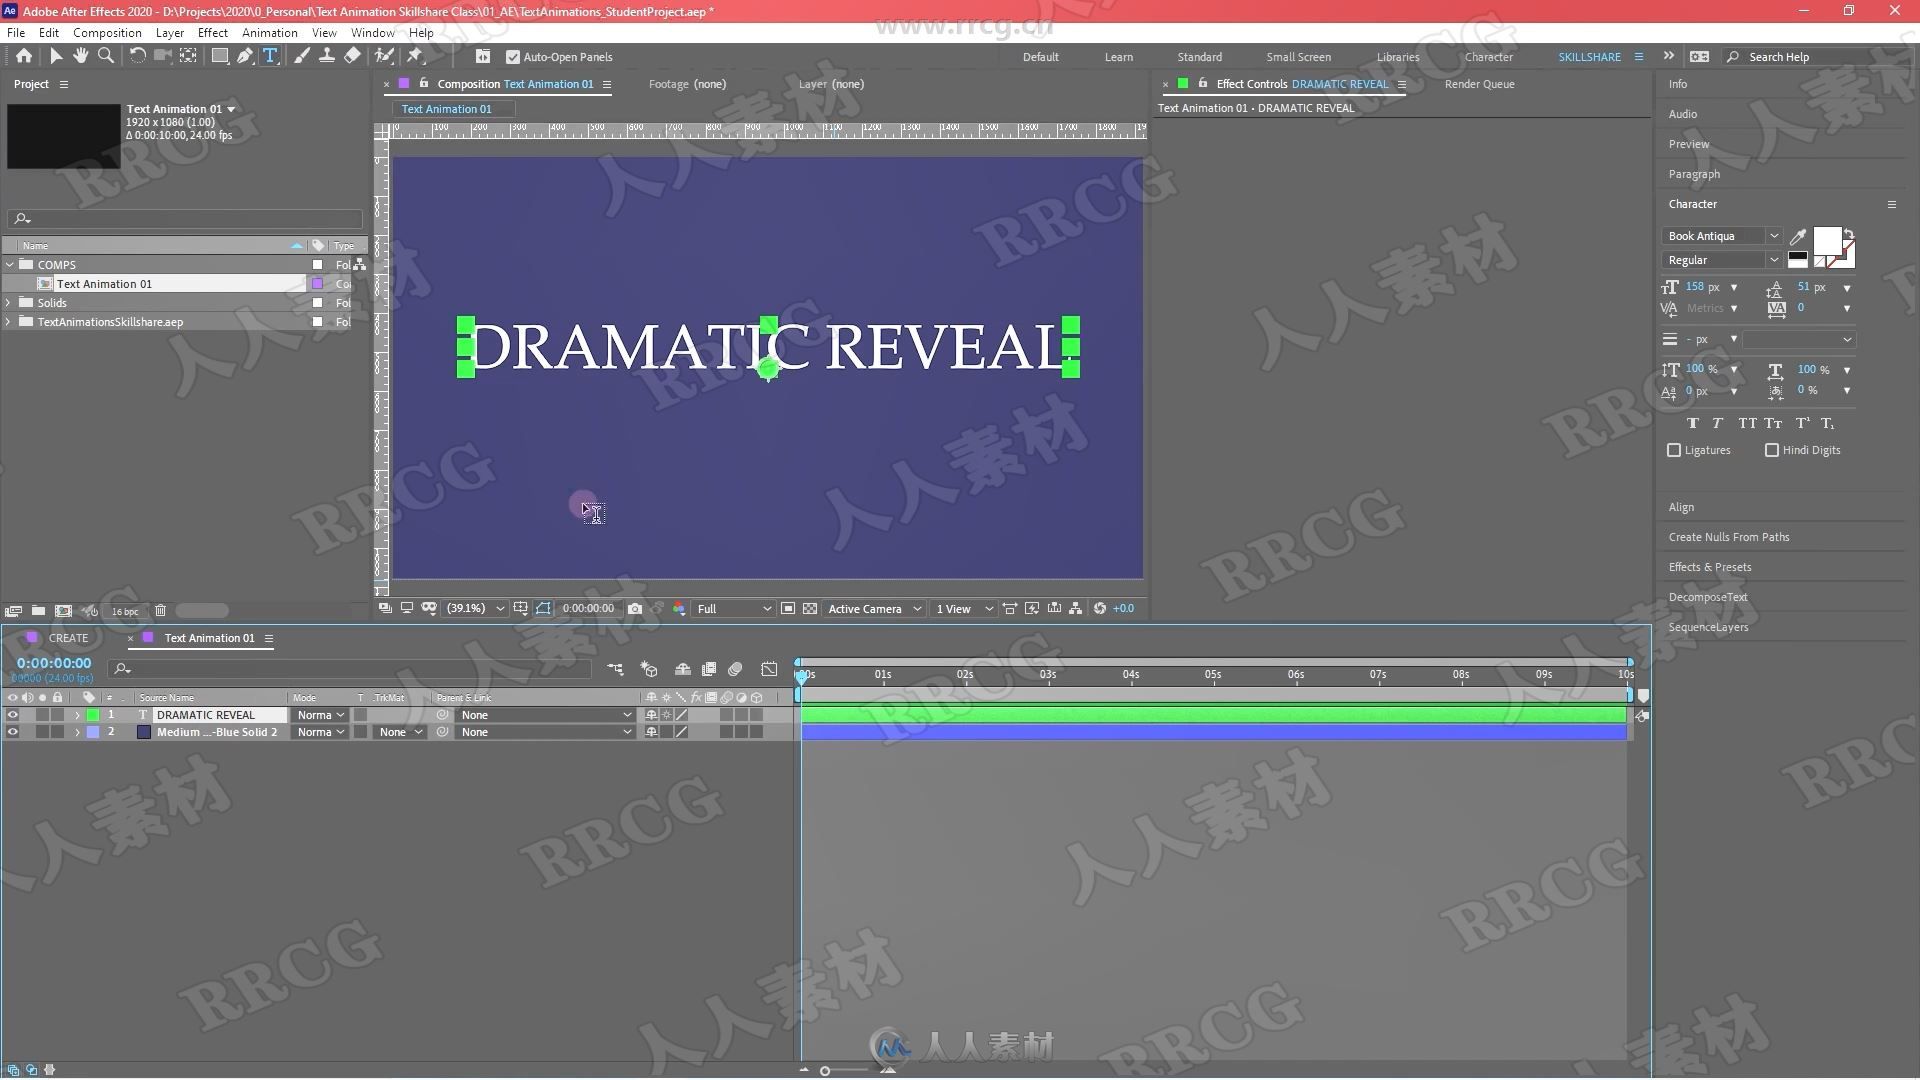Enable Frame Blending for the composition
The image size is (1920, 1080).
coord(709,669)
